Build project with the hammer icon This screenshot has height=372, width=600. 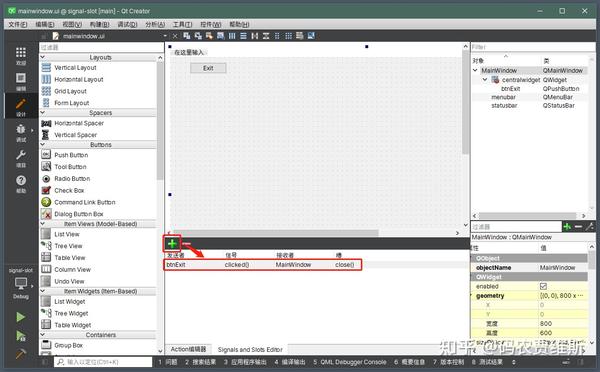tap(21, 354)
